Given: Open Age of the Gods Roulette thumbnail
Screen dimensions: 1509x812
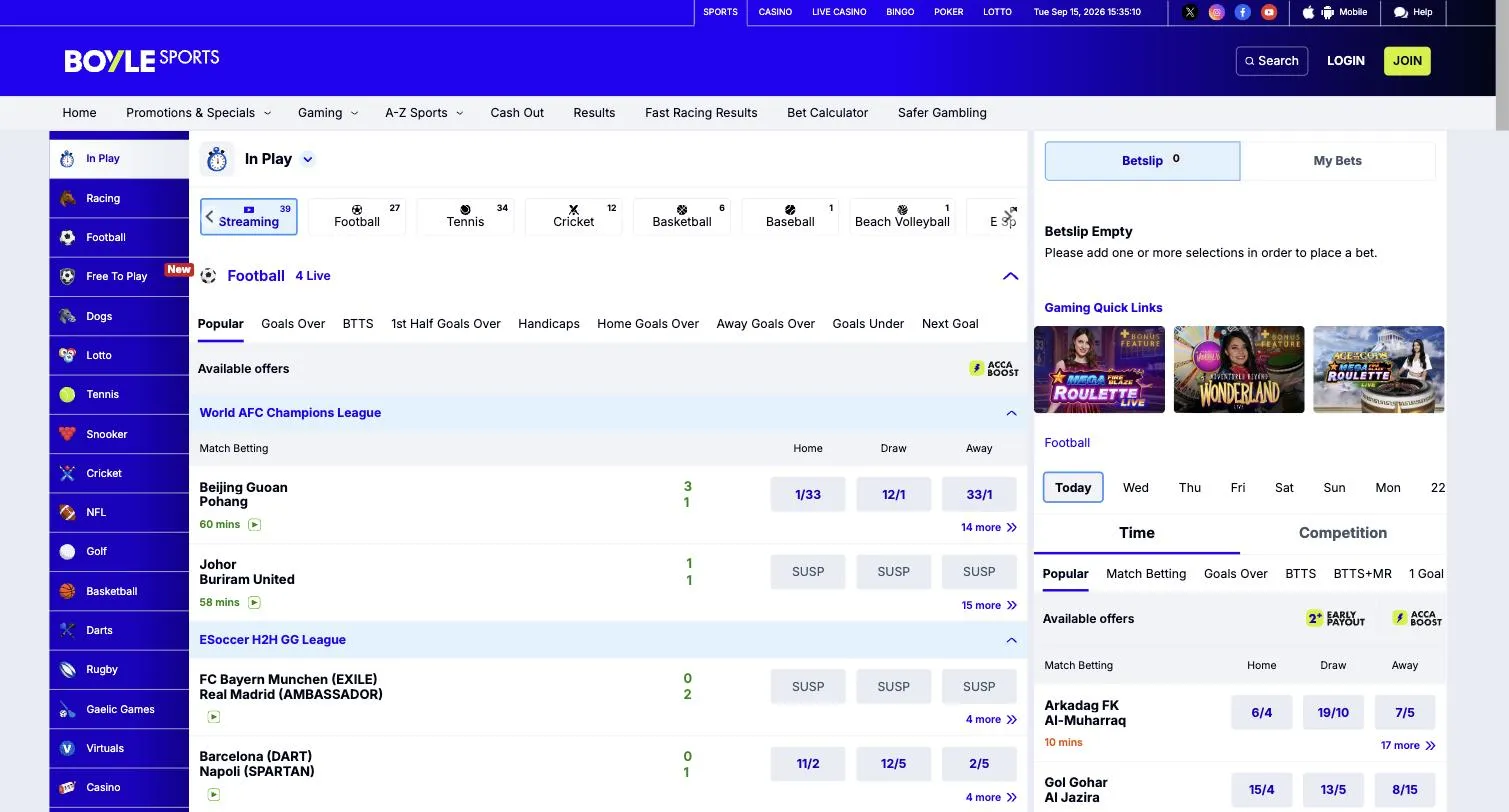Looking at the screenshot, I should [x=1379, y=369].
